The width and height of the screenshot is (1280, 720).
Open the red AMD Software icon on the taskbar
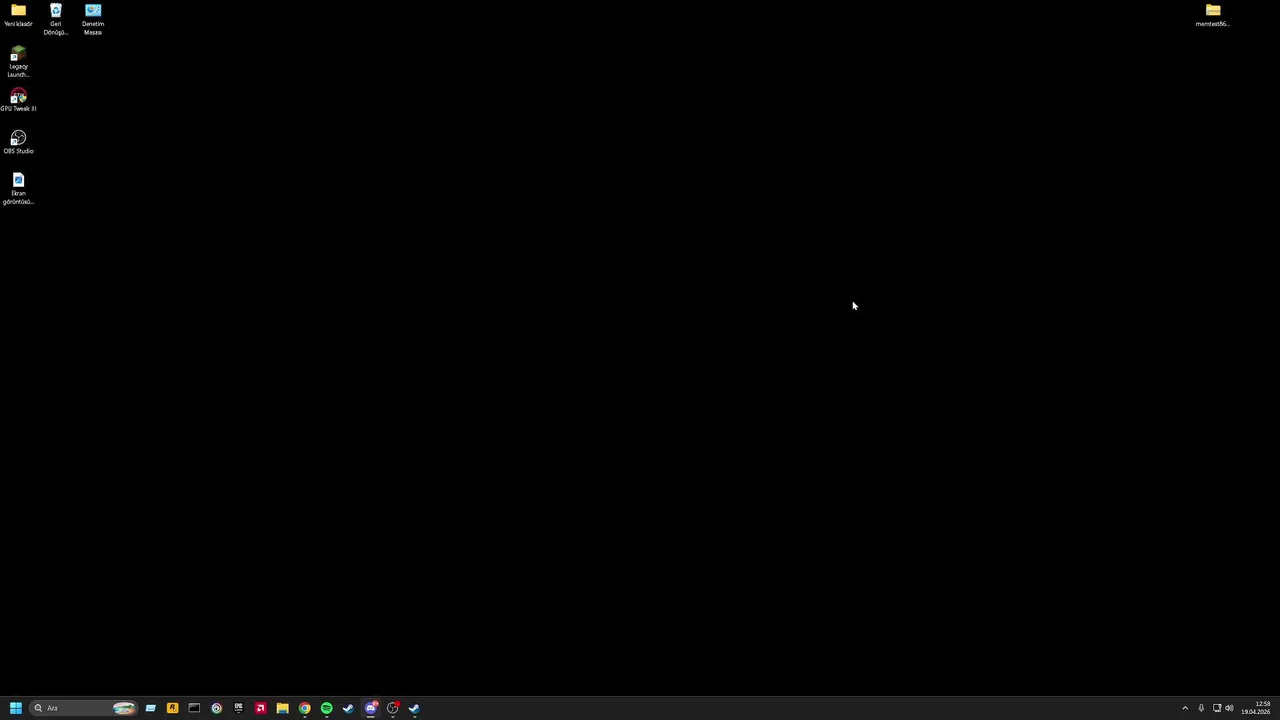pos(260,708)
